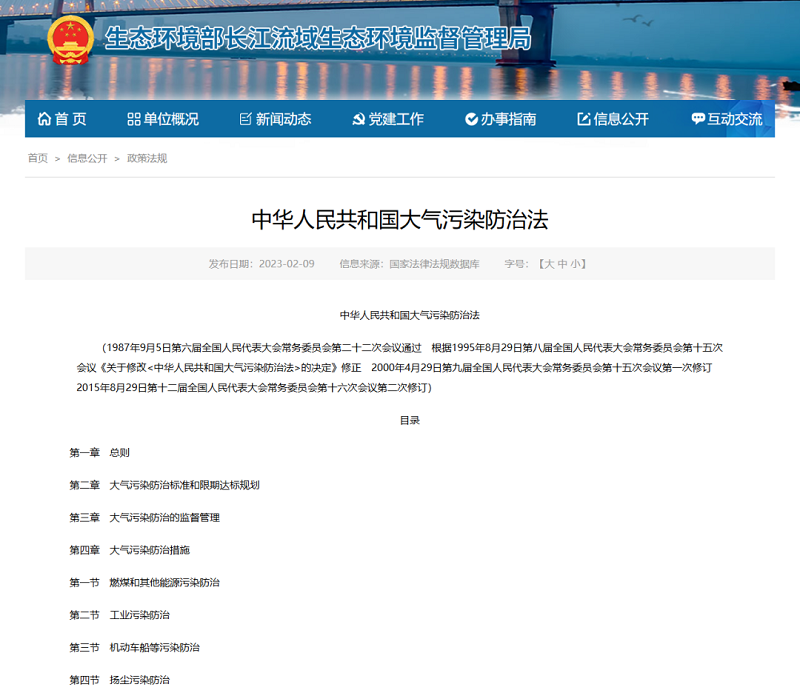The width and height of the screenshot is (800, 693).
Task: Set font size to 中
Action: tap(562, 264)
